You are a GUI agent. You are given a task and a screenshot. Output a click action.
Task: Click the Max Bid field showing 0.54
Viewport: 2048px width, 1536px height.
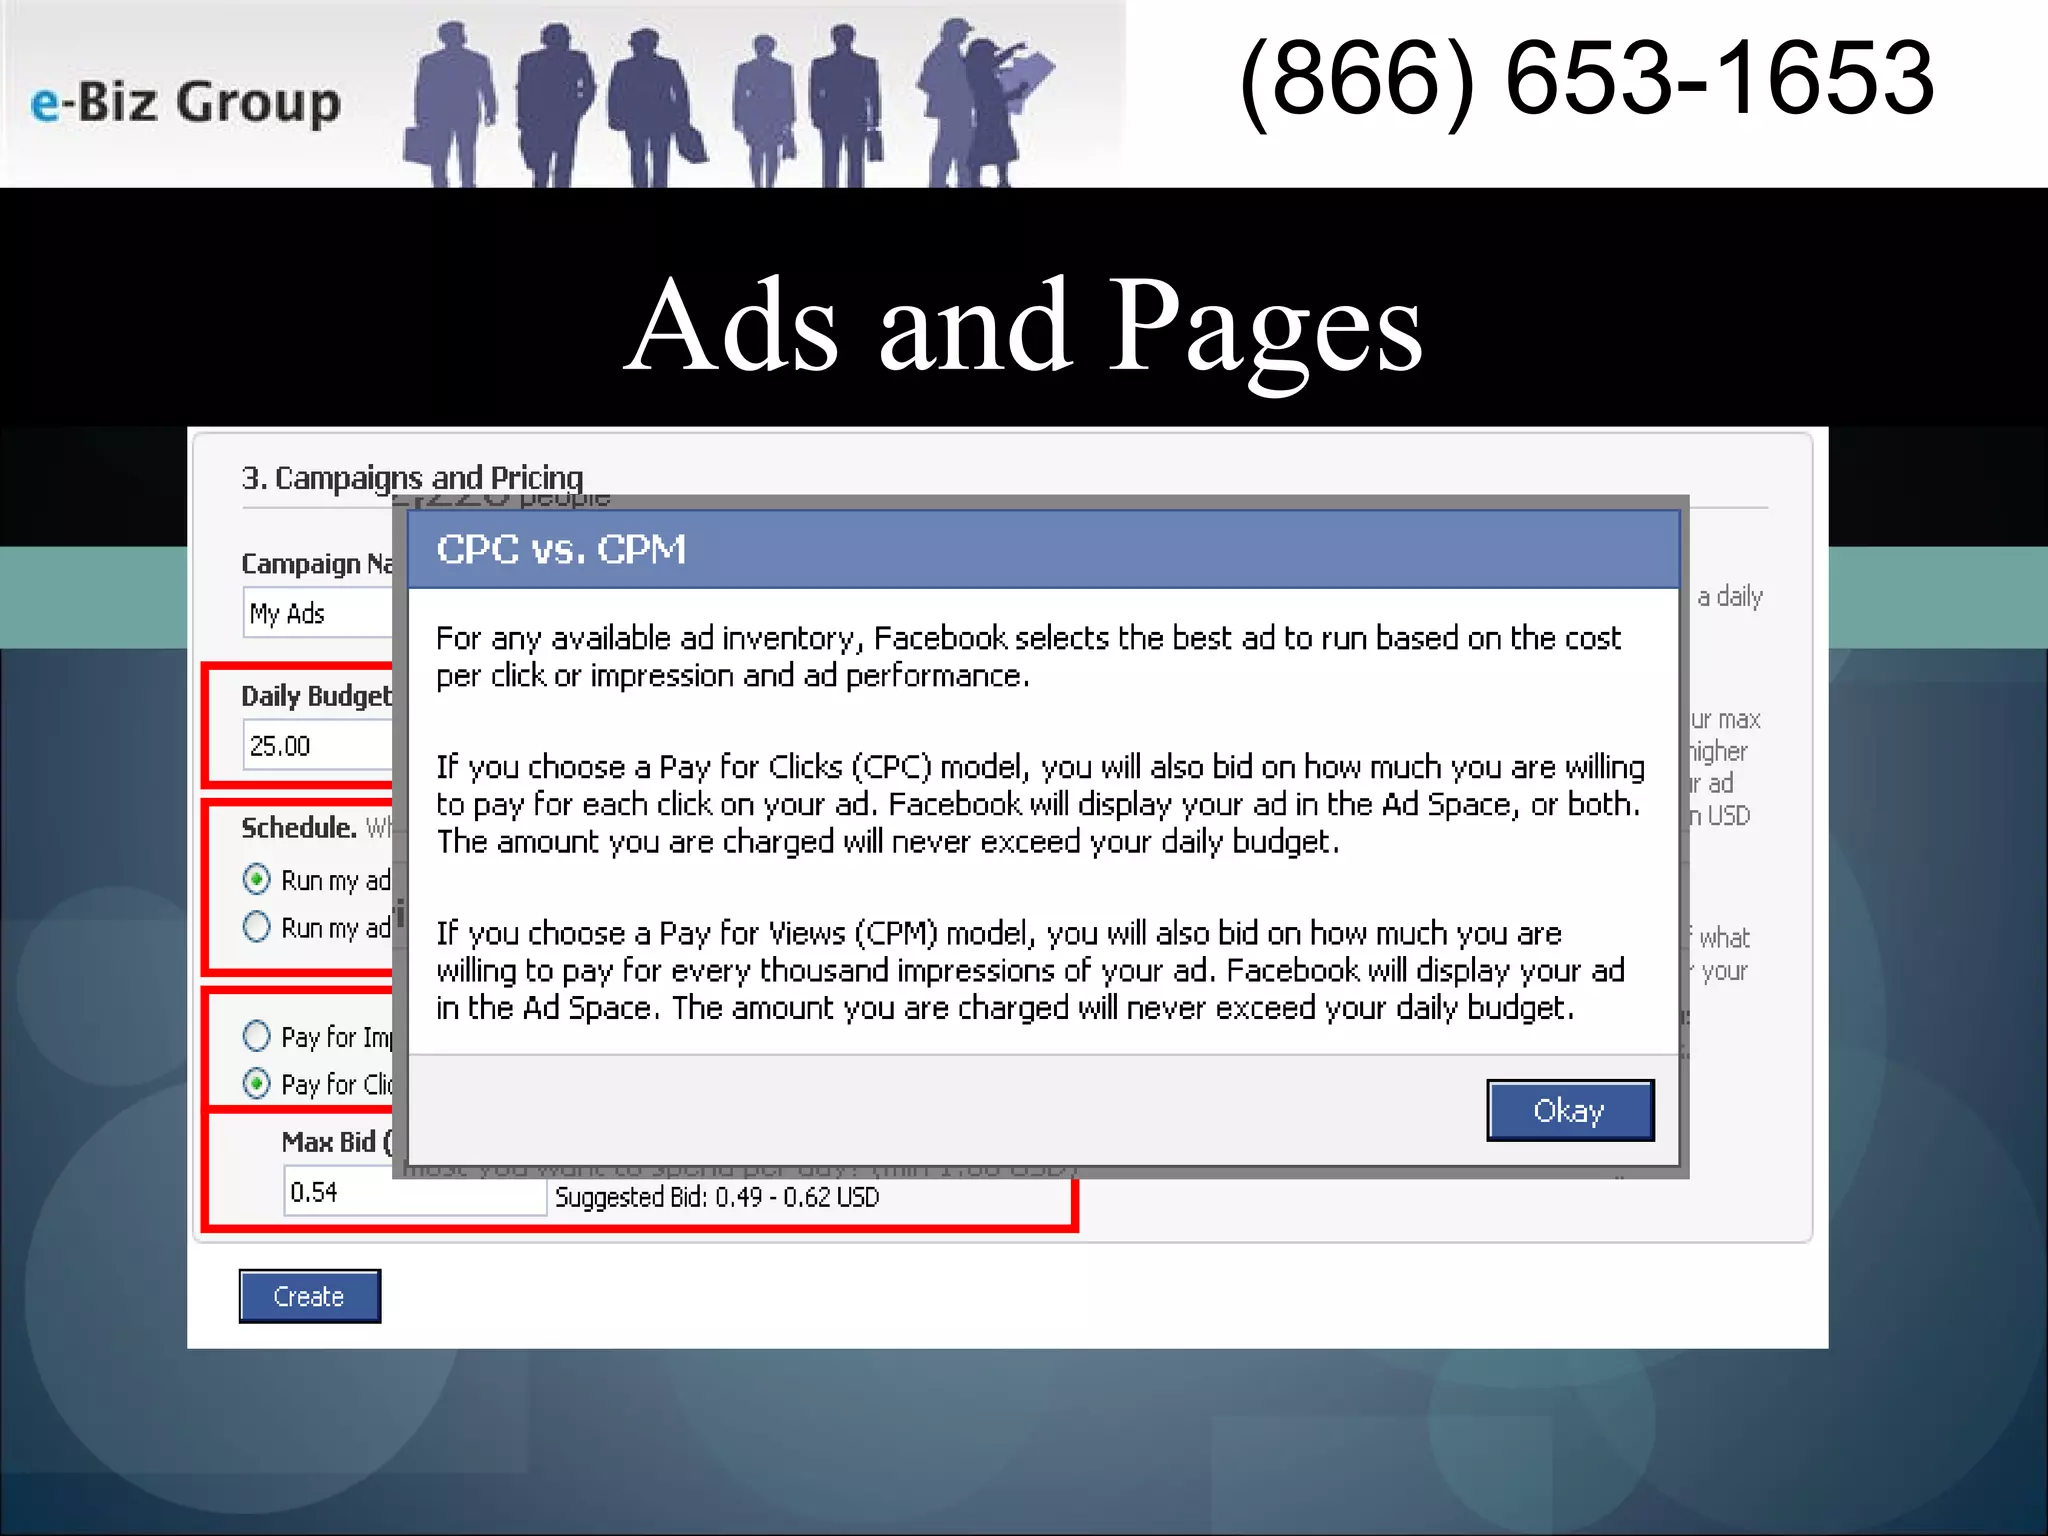(415, 1192)
